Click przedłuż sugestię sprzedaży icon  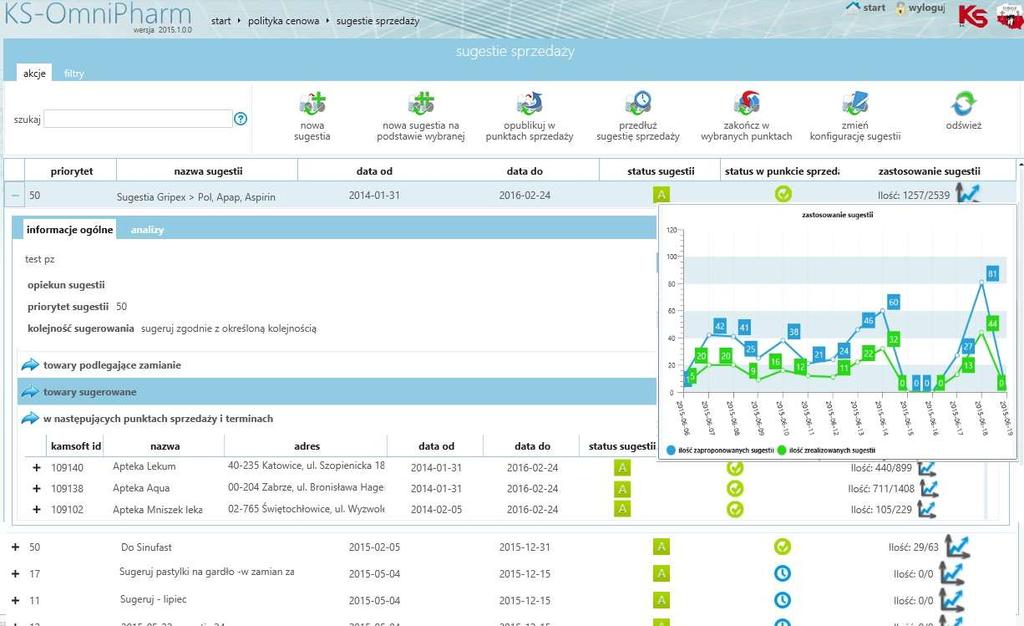pyautogui.click(x=638, y=103)
